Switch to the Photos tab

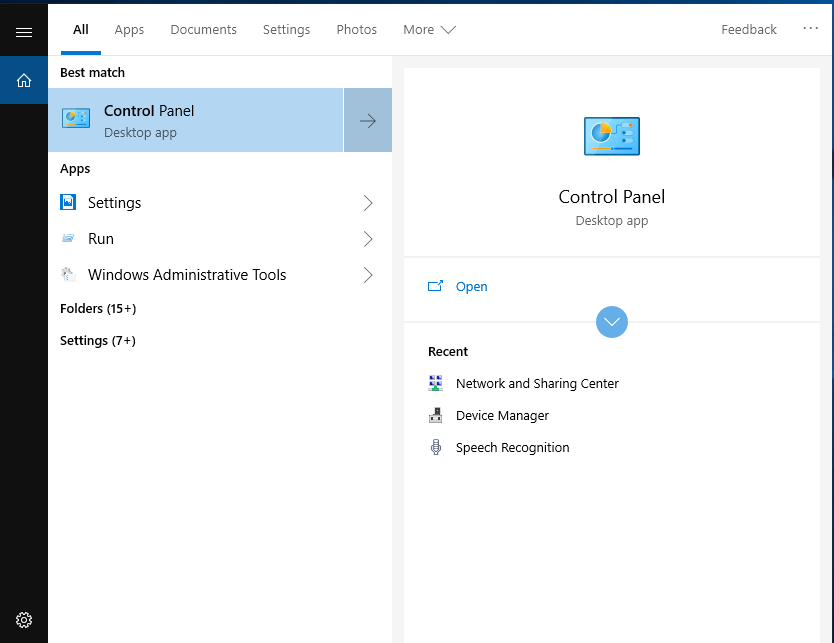[356, 30]
